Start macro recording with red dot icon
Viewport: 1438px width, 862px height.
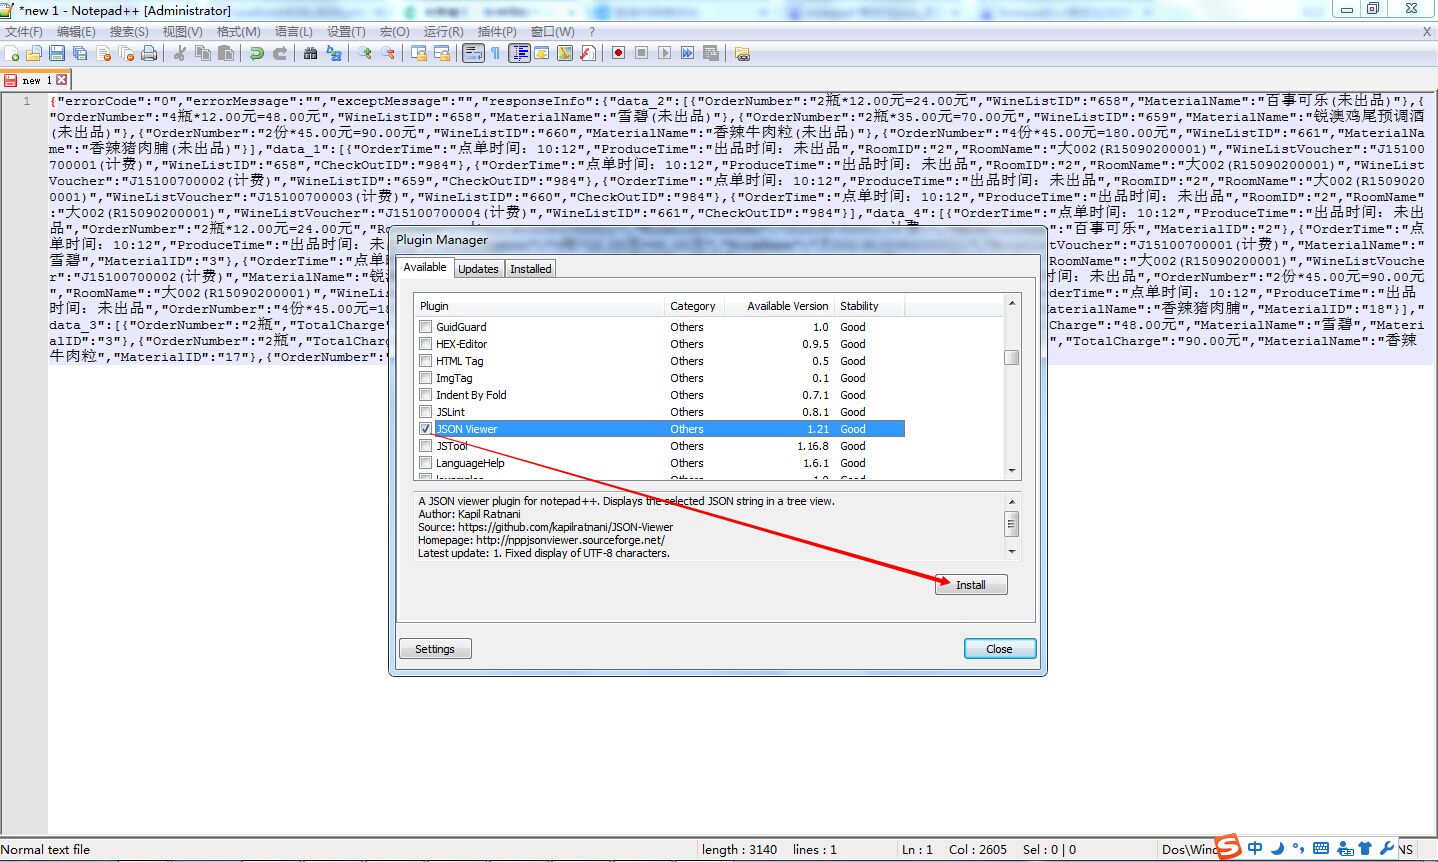(618, 53)
